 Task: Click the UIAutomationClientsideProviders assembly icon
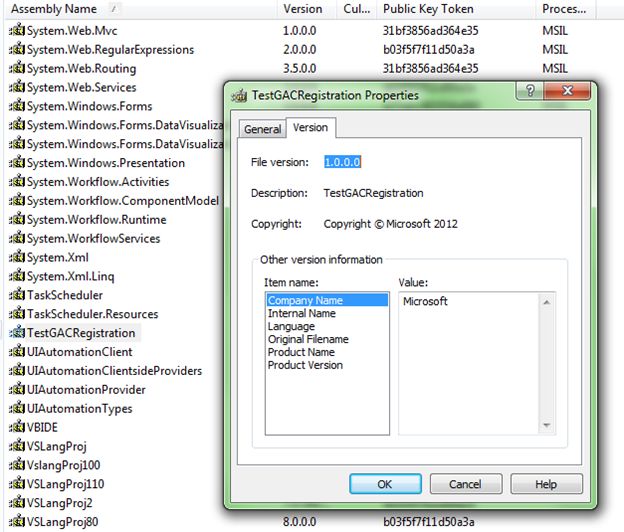pos(17,370)
